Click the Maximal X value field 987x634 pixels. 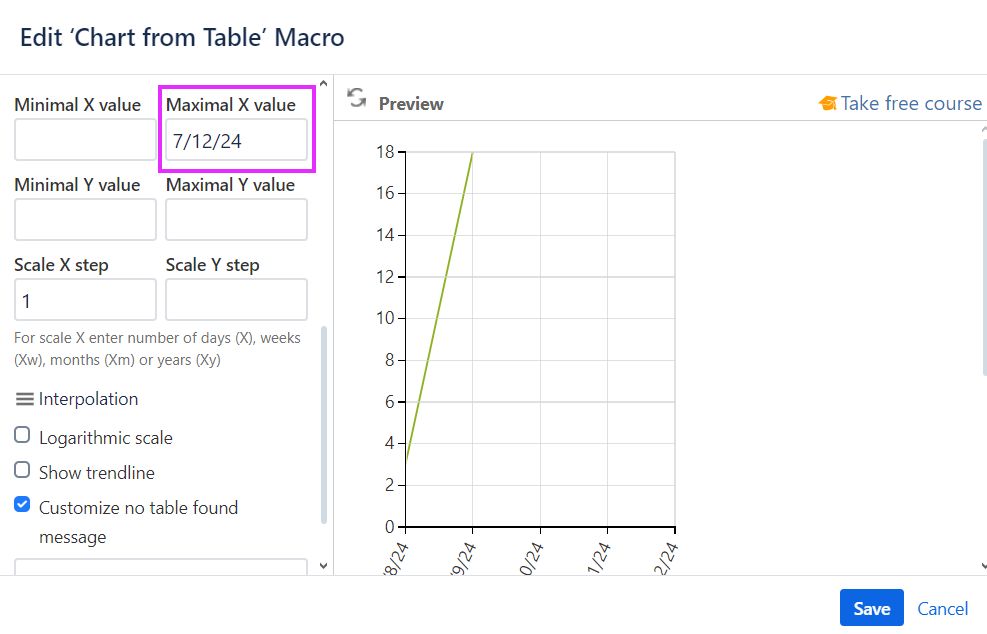tap(236, 140)
